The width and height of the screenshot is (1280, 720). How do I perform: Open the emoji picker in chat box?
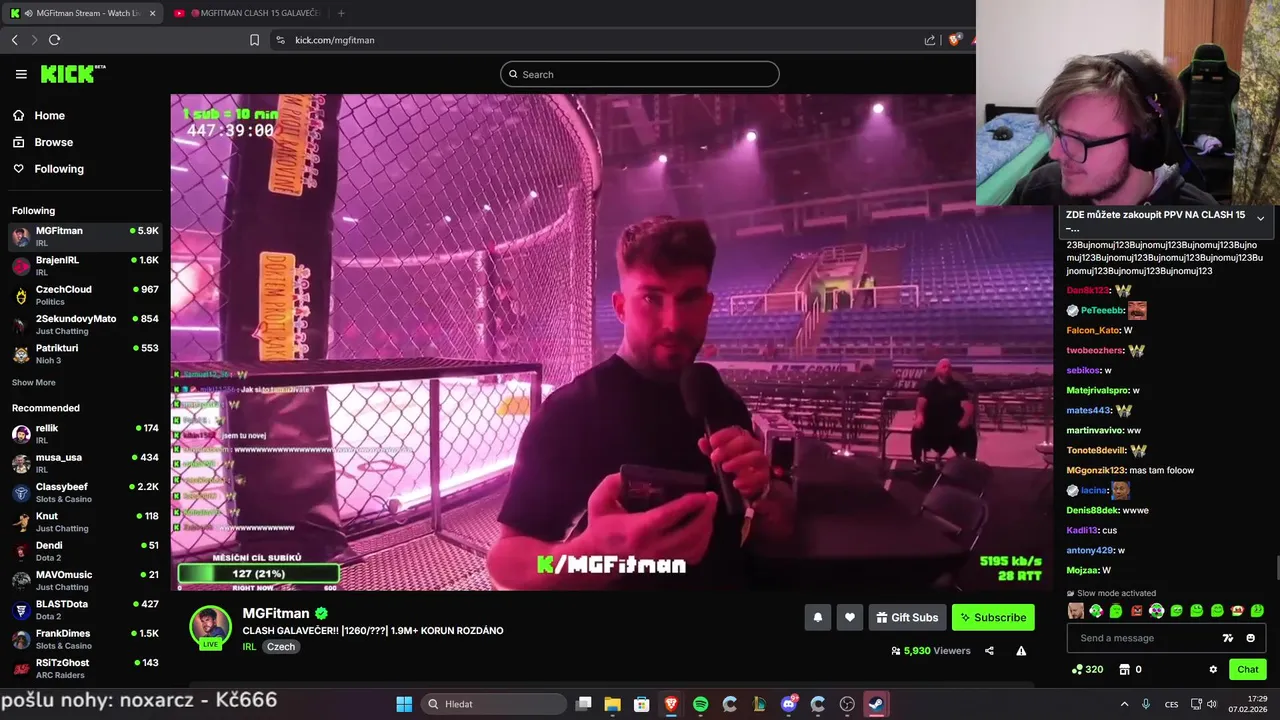[1250, 638]
